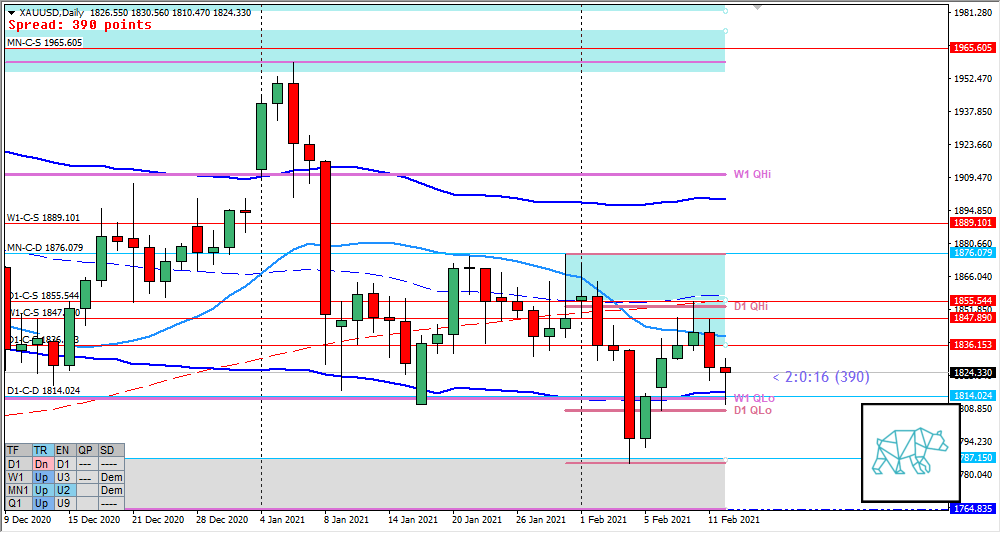Click the current price tag 1824.330
The image size is (1001, 533).
(971, 373)
